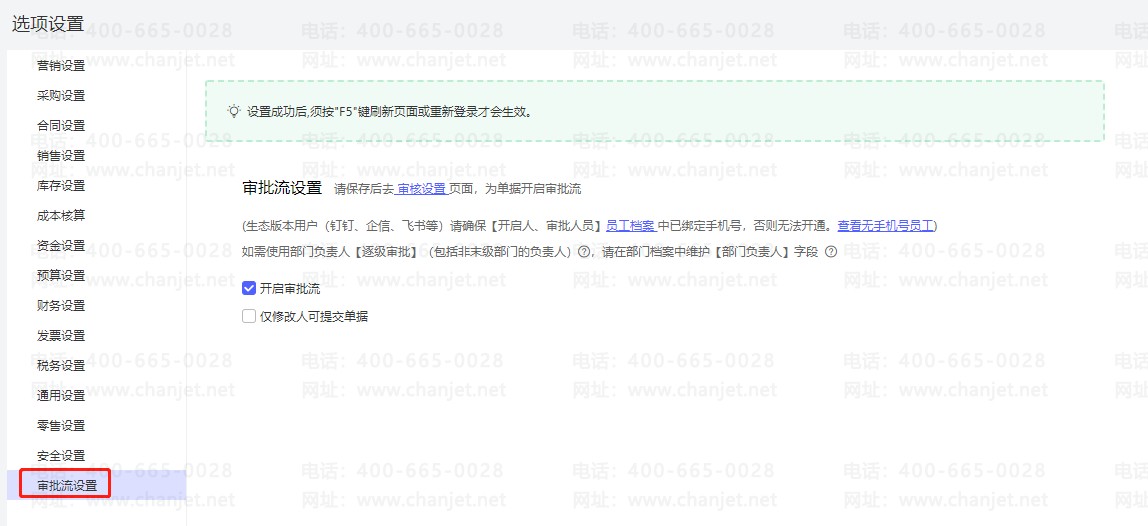Select 营销设置 in the sidebar
This screenshot has width=1148, height=526.
click(x=61, y=66)
